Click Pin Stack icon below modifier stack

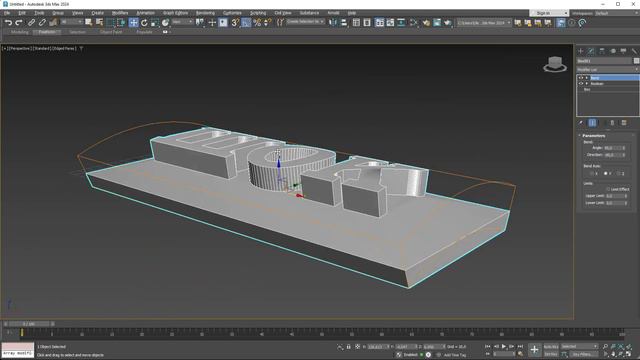tap(581, 123)
